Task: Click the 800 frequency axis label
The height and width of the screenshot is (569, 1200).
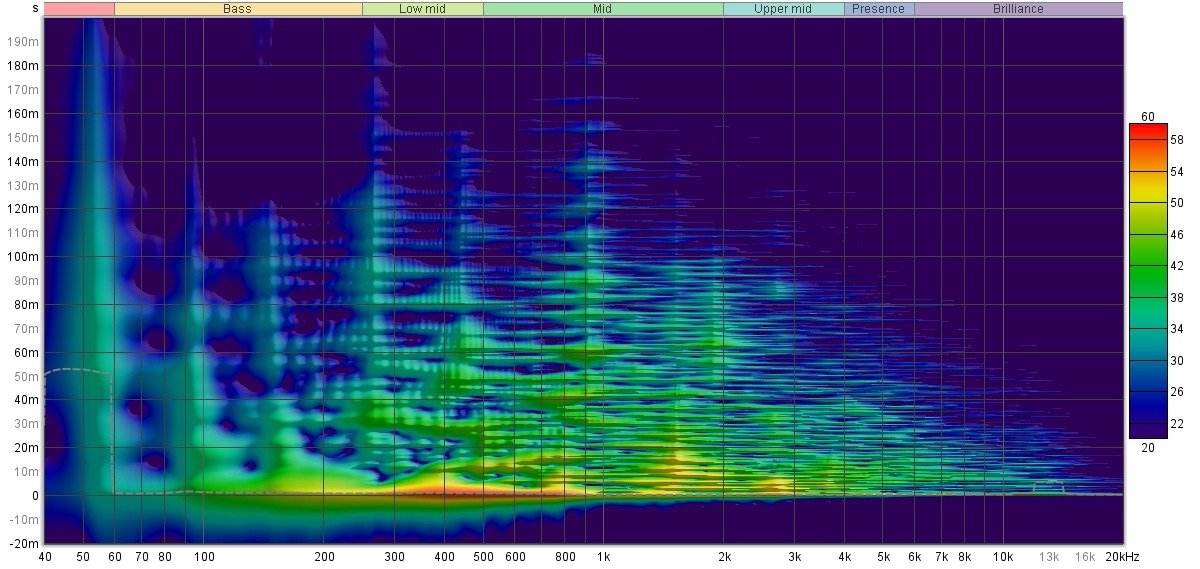Action: coord(565,557)
